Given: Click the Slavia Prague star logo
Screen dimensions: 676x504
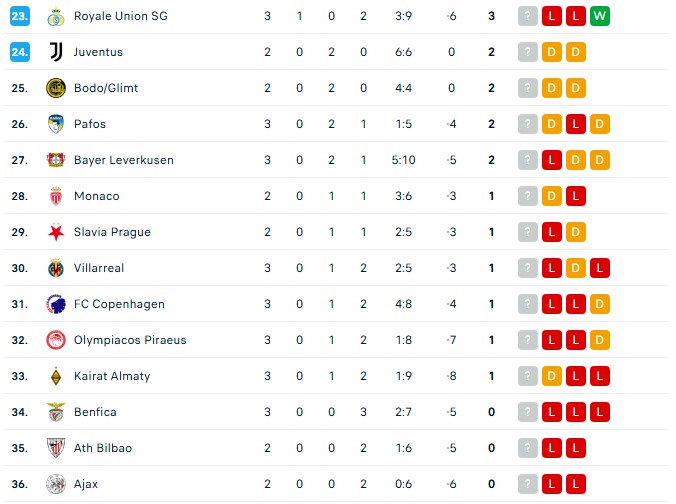Looking at the screenshot, I should [x=55, y=232].
